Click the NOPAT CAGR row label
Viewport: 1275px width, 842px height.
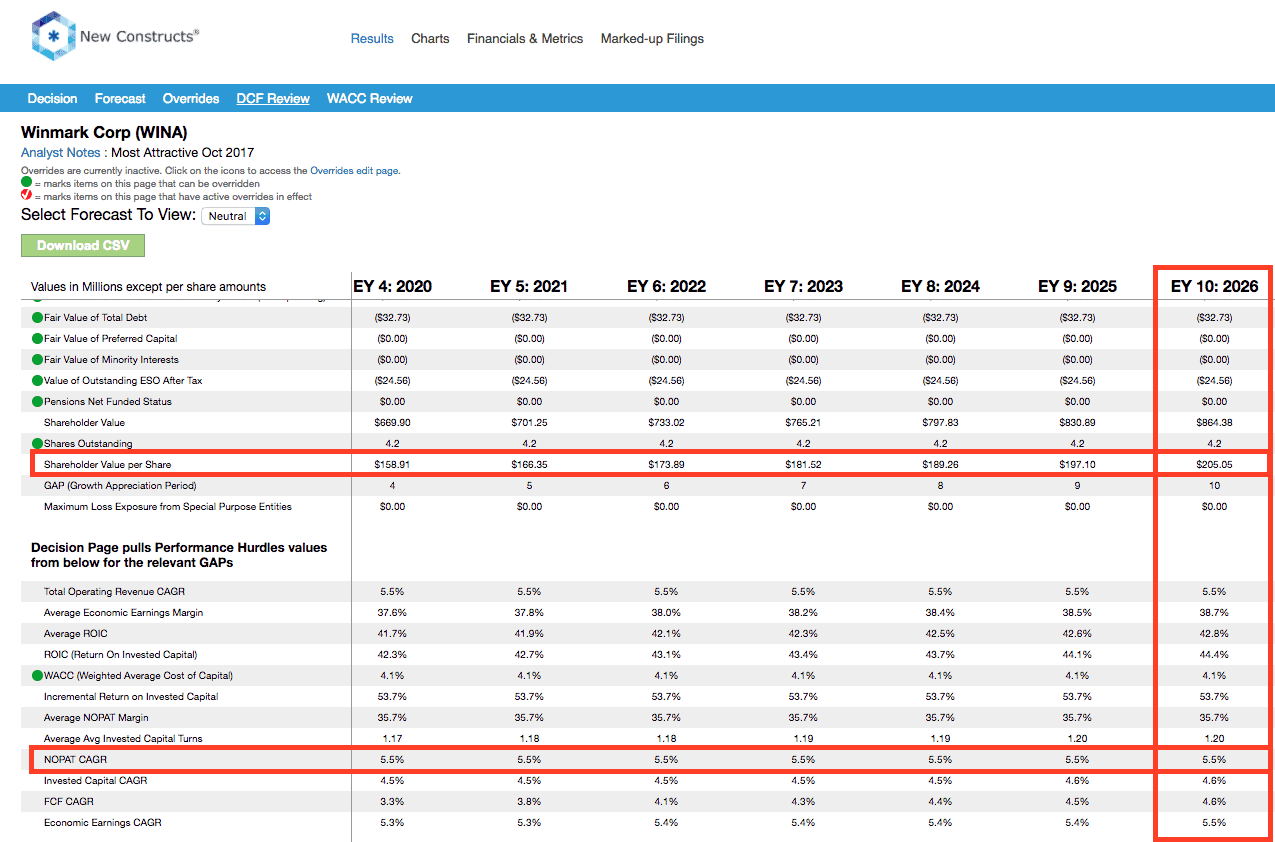point(75,759)
